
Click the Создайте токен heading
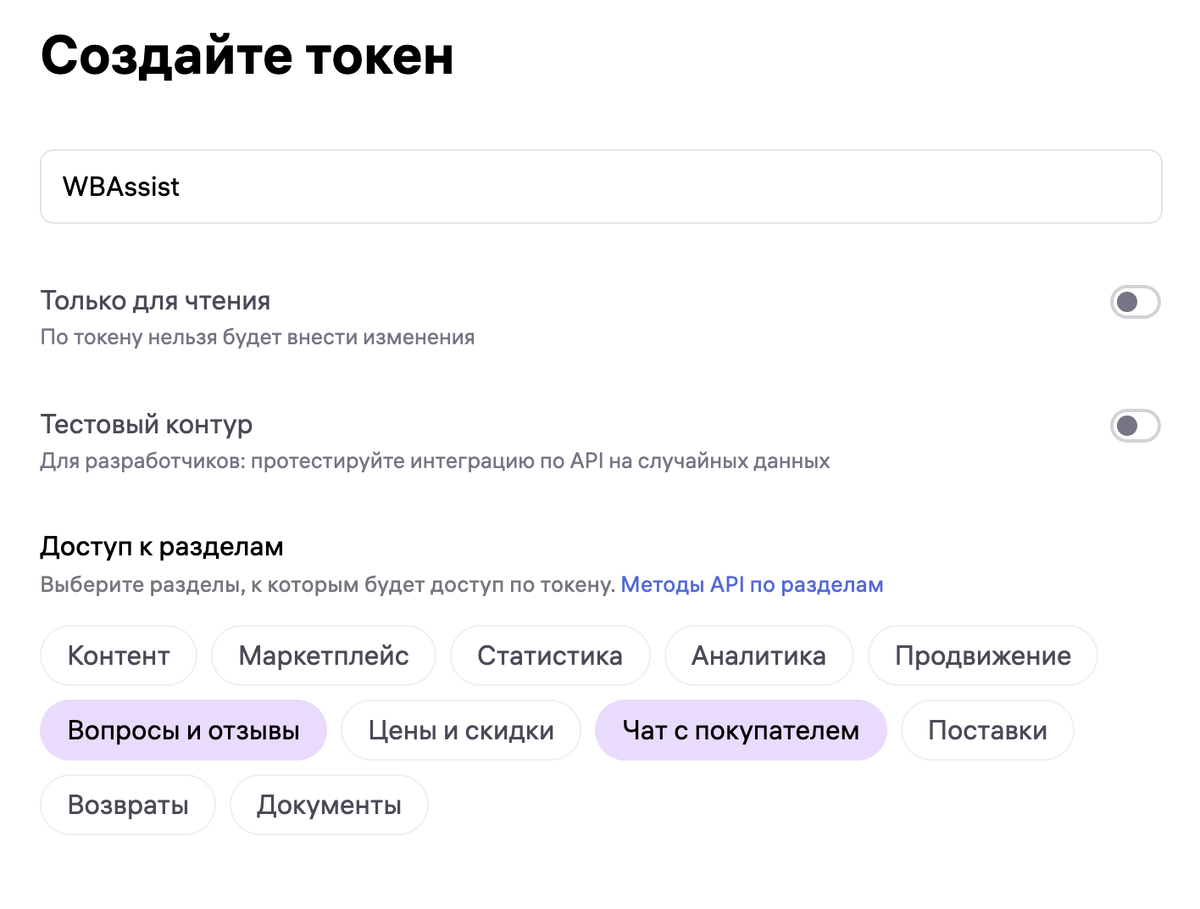(247, 57)
